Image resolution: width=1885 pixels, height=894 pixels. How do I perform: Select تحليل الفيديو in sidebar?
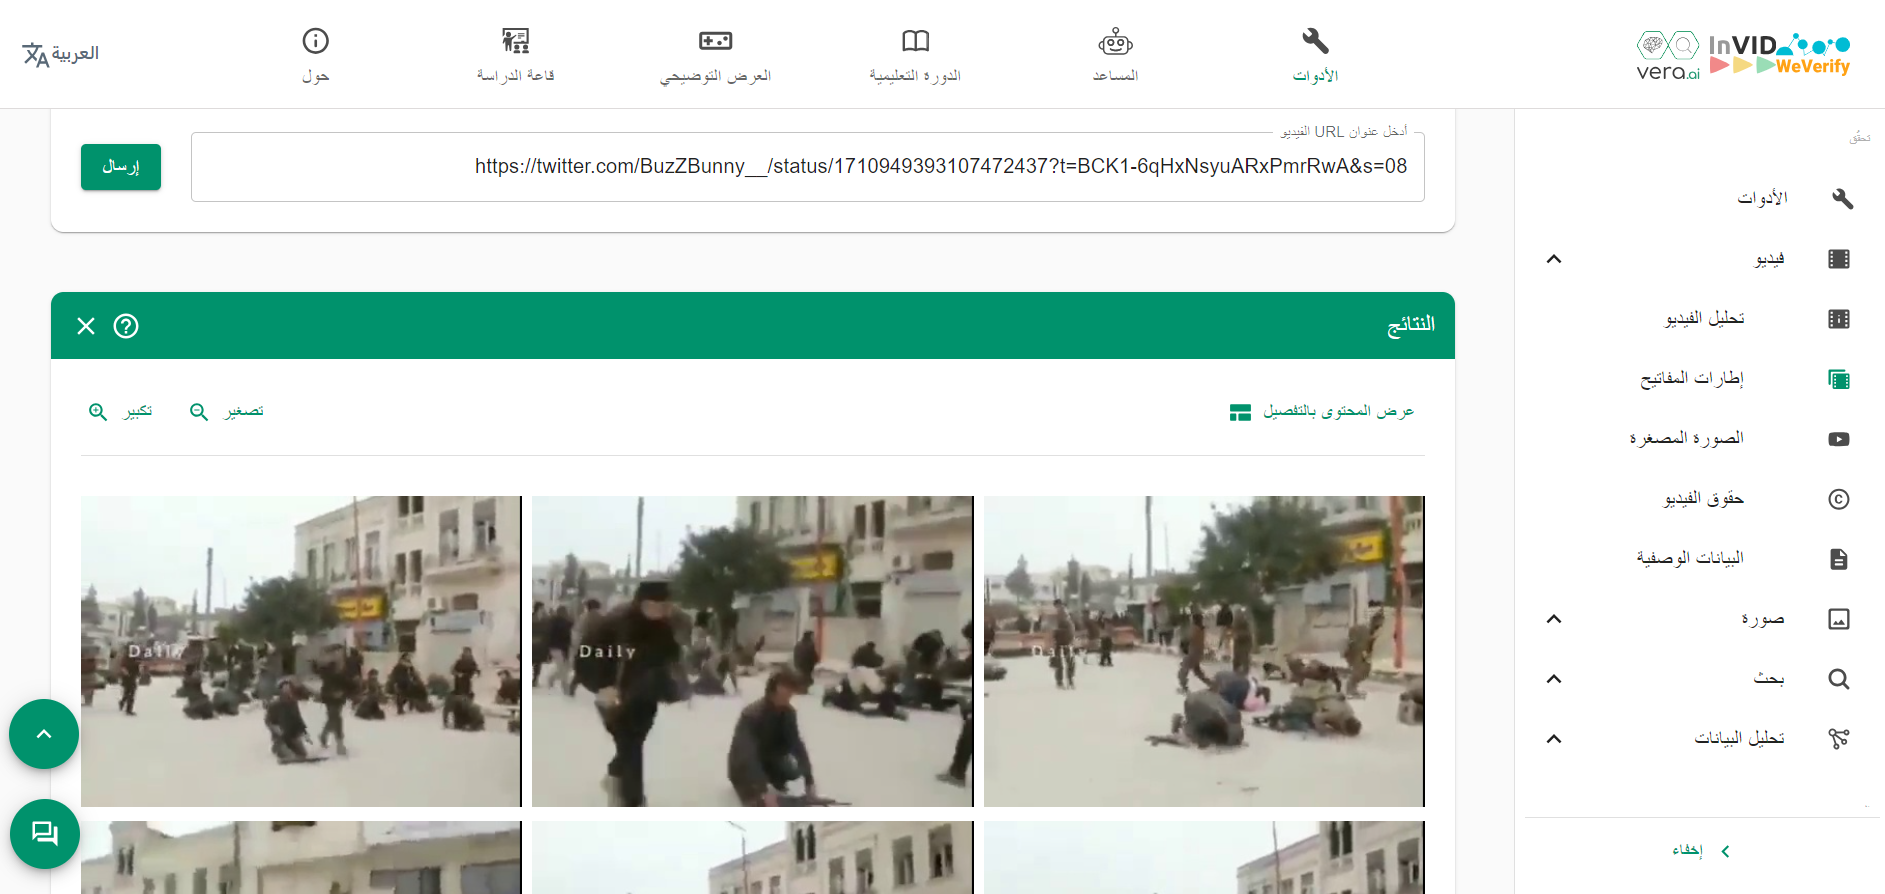click(1704, 318)
